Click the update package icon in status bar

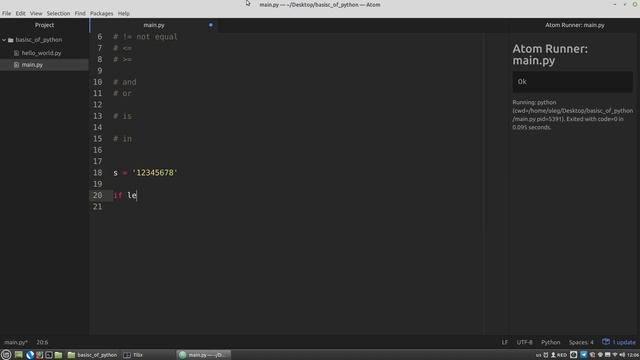coord(606,342)
